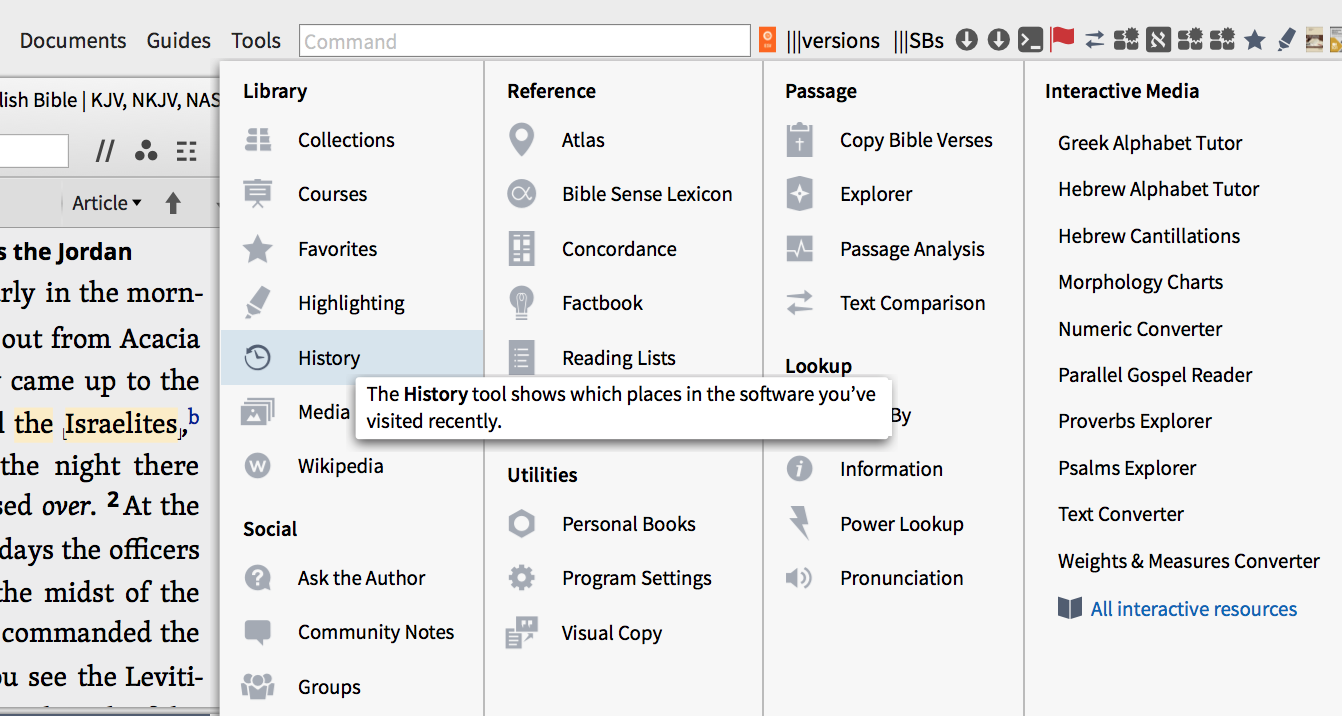Image resolution: width=1342 pixels, height=716 pixels.
Task: Click the collections icon directly left of the aleph icon
Action: point(1126,40)
